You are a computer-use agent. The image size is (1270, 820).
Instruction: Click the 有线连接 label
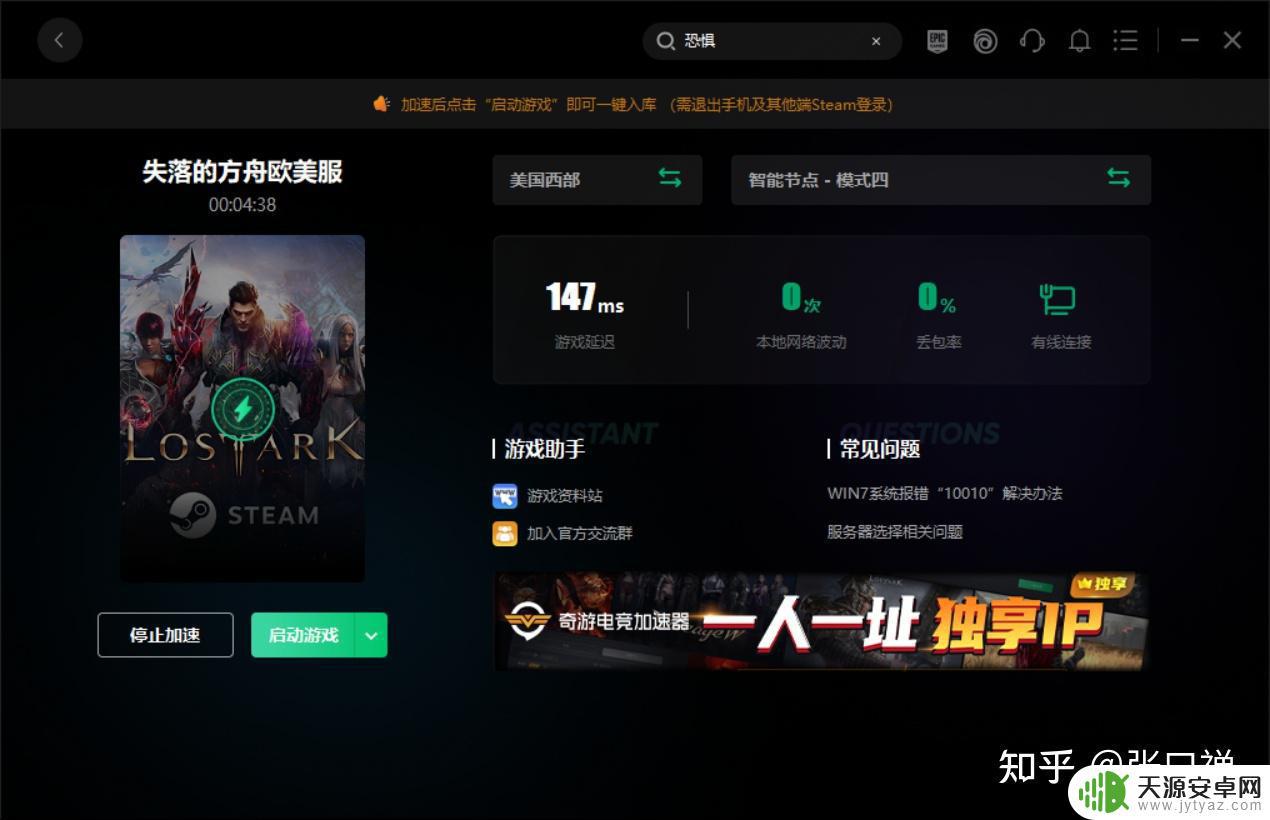[1061, 342]
